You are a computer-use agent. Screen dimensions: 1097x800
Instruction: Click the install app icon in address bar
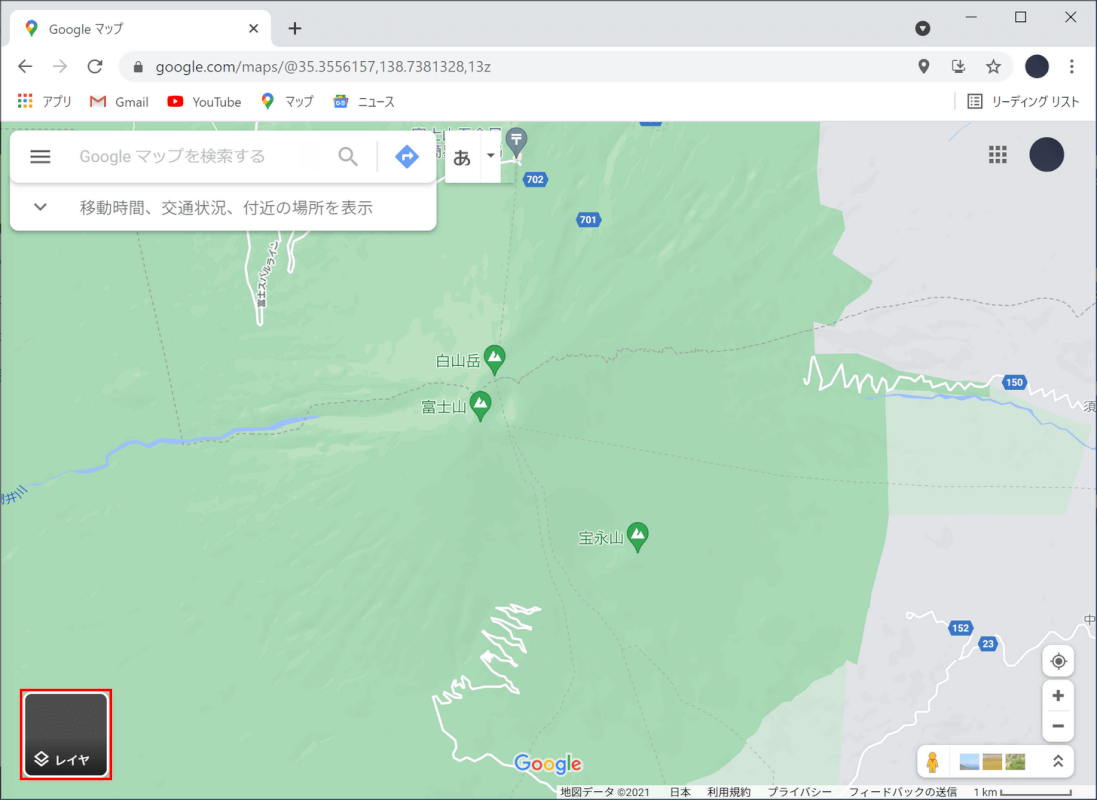tap(958, 66)
